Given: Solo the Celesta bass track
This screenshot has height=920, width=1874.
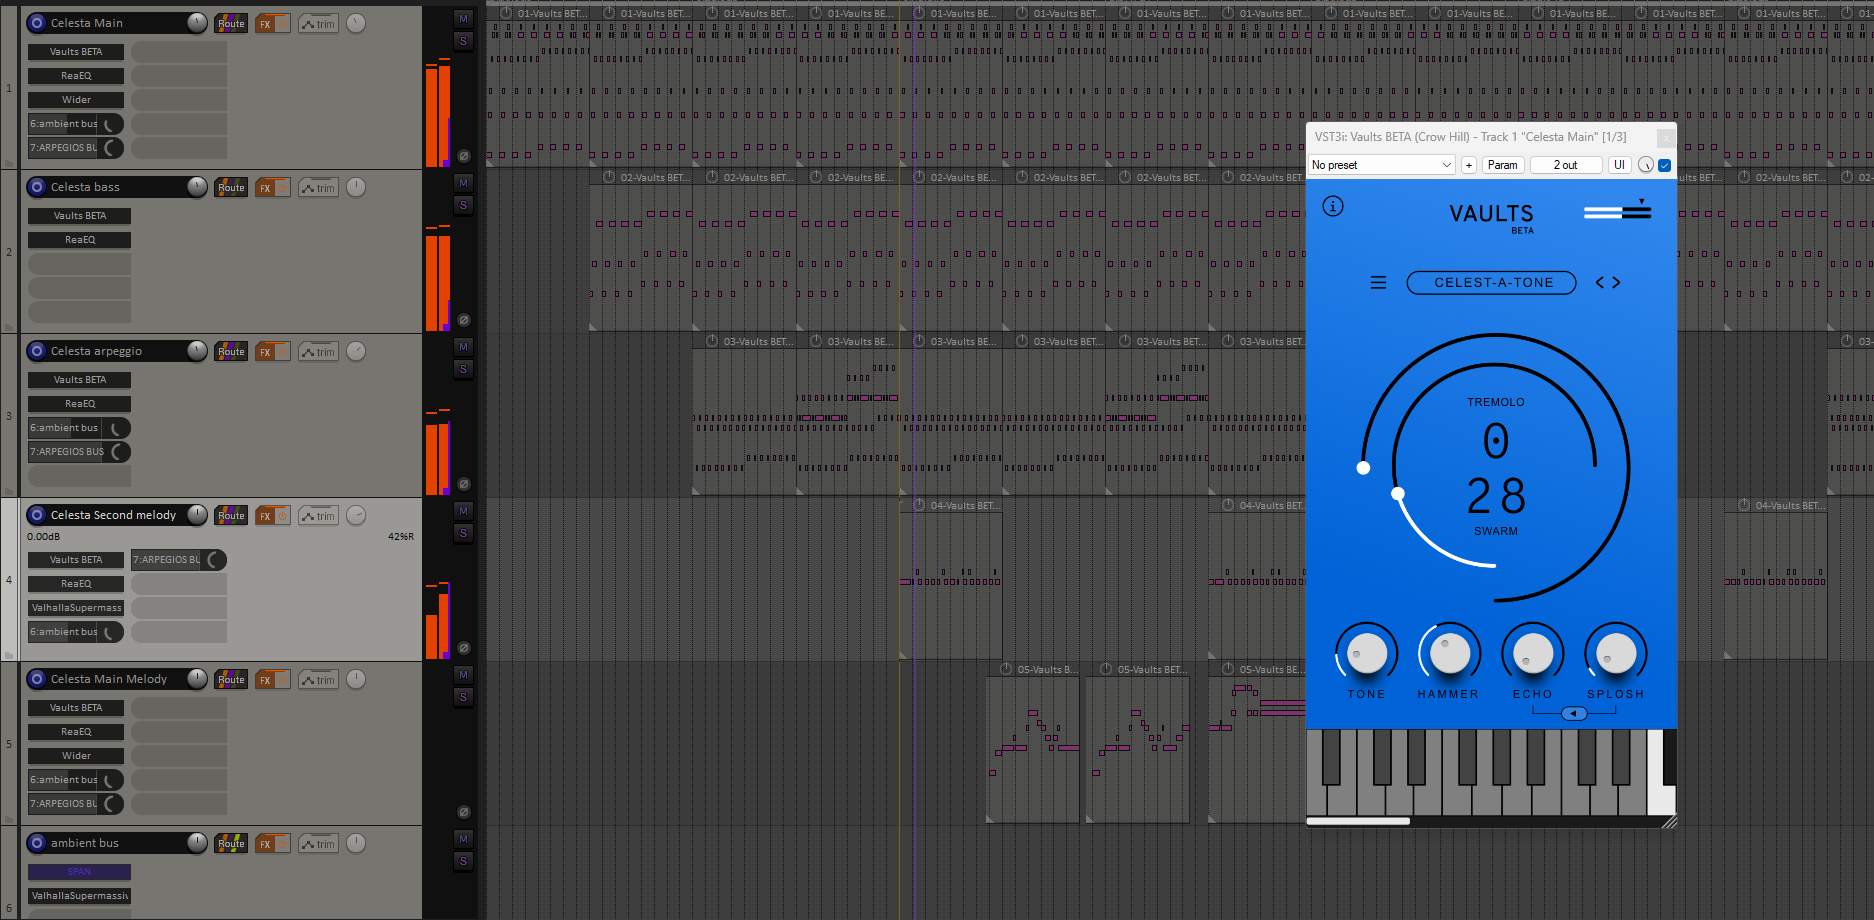Looking at the screenshot, I should coord(463,205).
